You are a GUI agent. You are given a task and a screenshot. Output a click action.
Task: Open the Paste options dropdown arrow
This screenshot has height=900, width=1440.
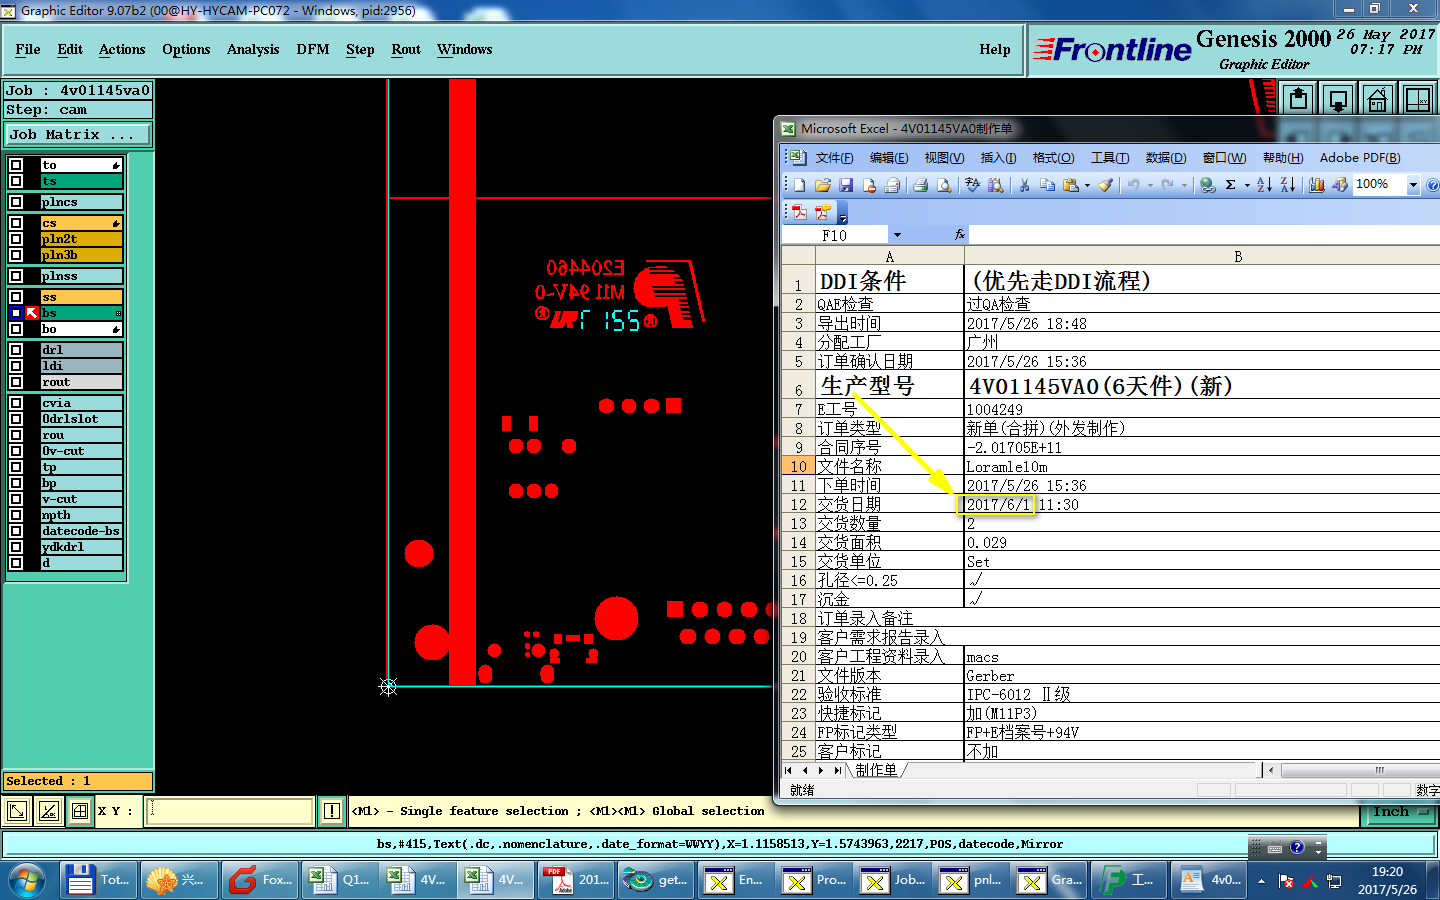click(1087, 185)
